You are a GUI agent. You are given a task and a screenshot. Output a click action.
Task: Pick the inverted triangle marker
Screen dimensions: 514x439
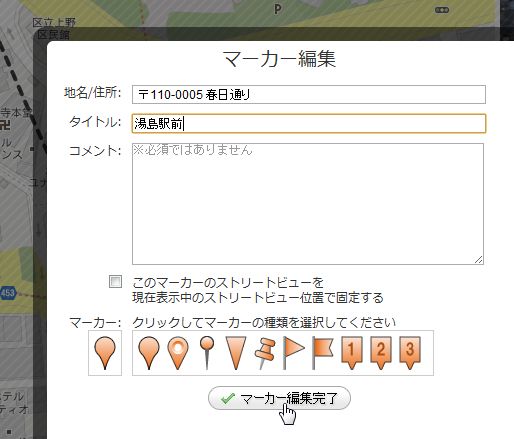pyautogui.click(x=236, y=353)
